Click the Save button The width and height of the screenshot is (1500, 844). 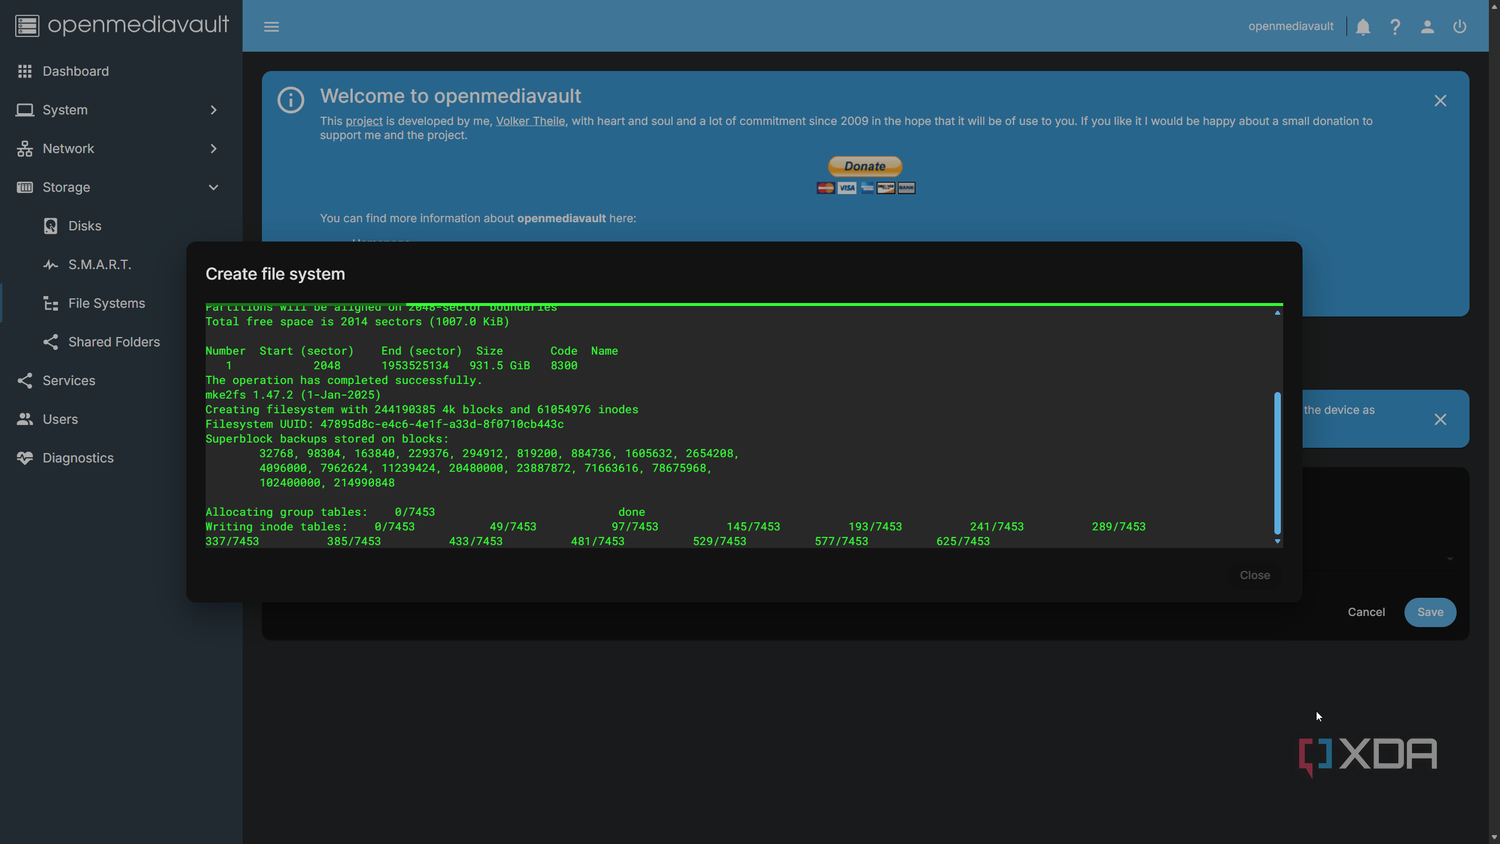[x=1430, y=612]
